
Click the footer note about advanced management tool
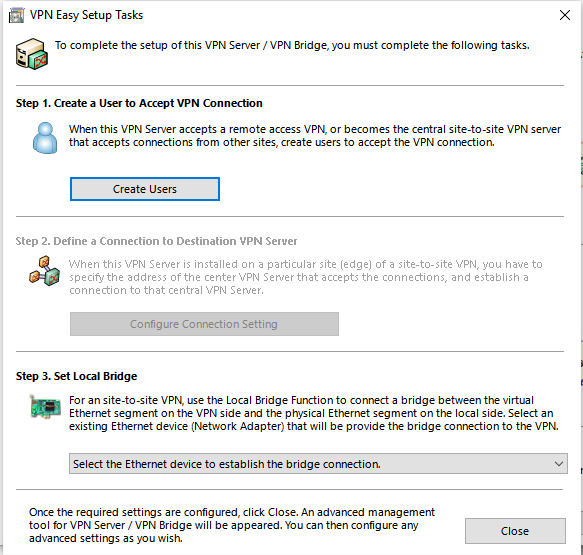point(232,525)
